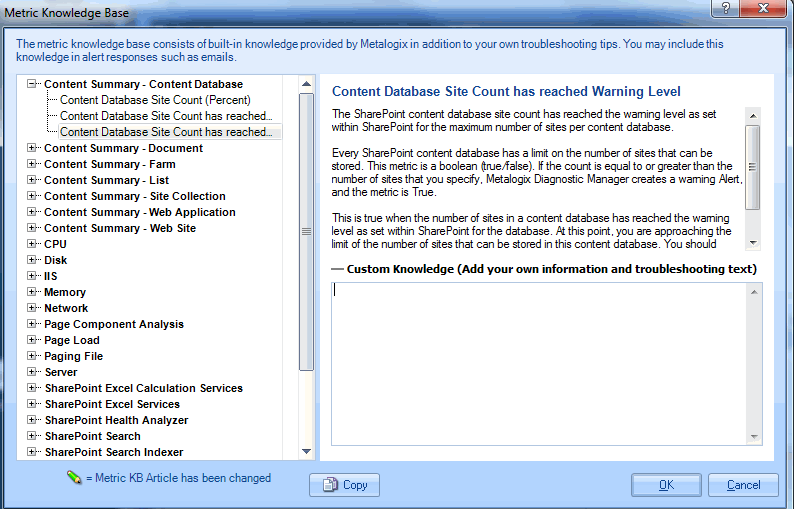
Task: Expand the SharePoint Search node
Action: pos(31,436)
